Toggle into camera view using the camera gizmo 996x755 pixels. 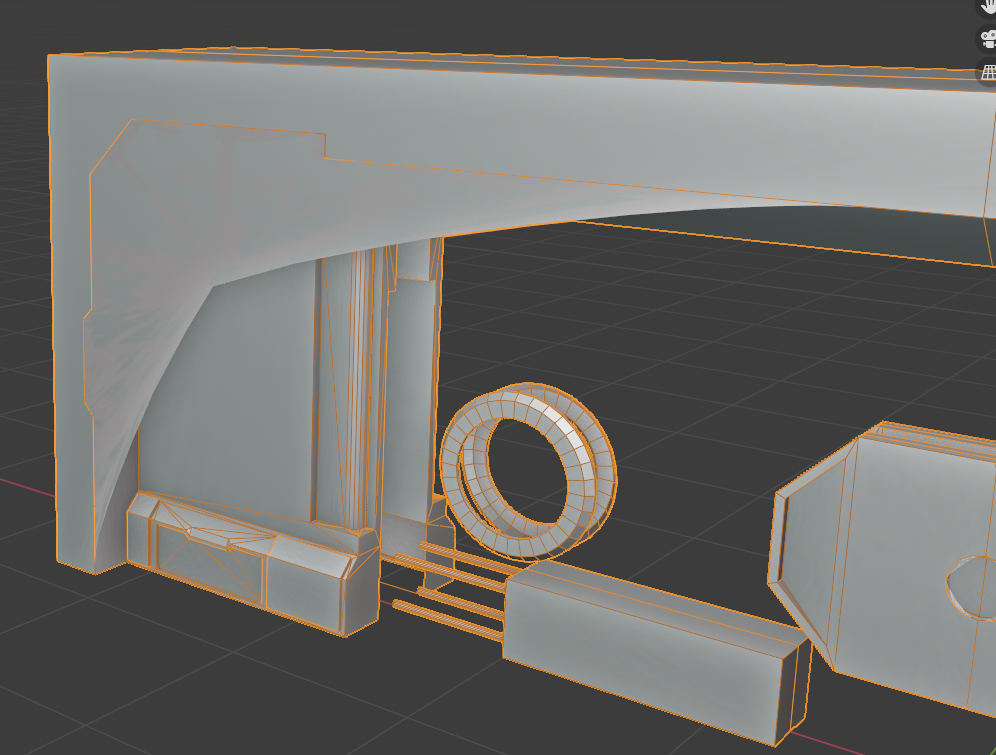[988, 40]
